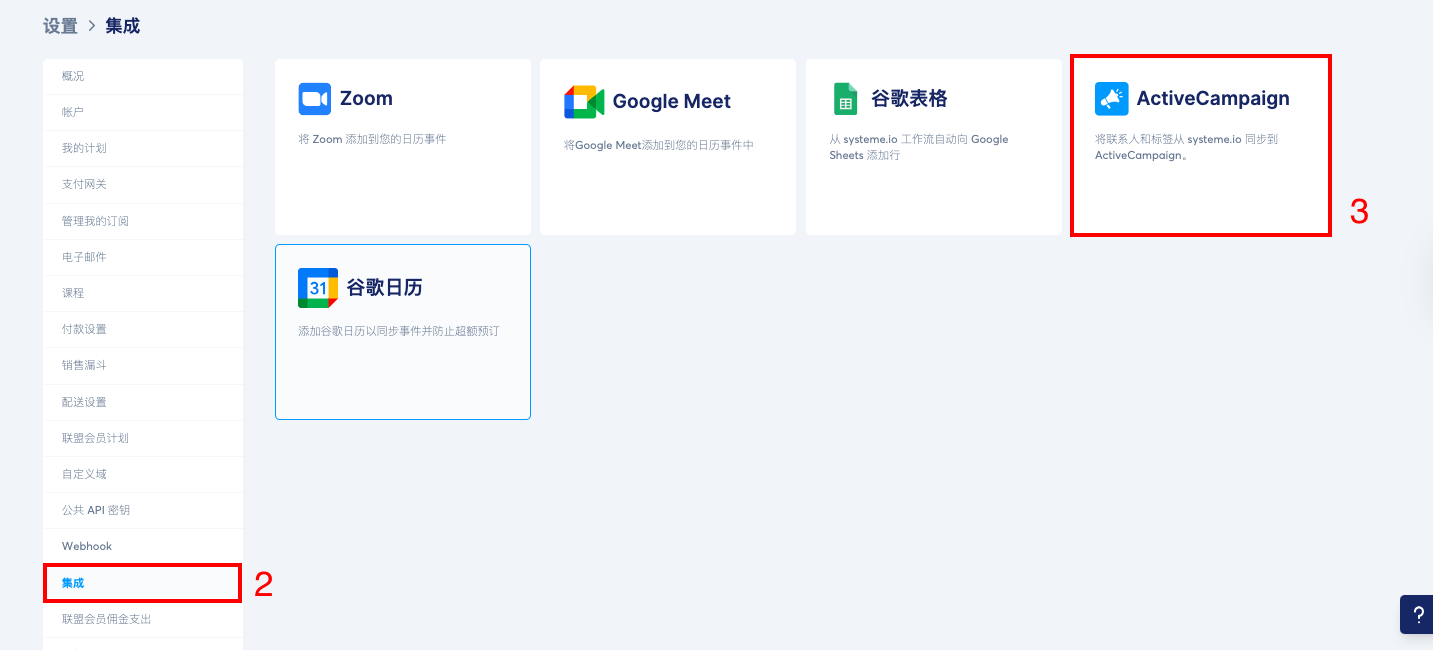Open the 课程 settings entry
Screen dimensions: 1433x650
(x=143, y=293)
